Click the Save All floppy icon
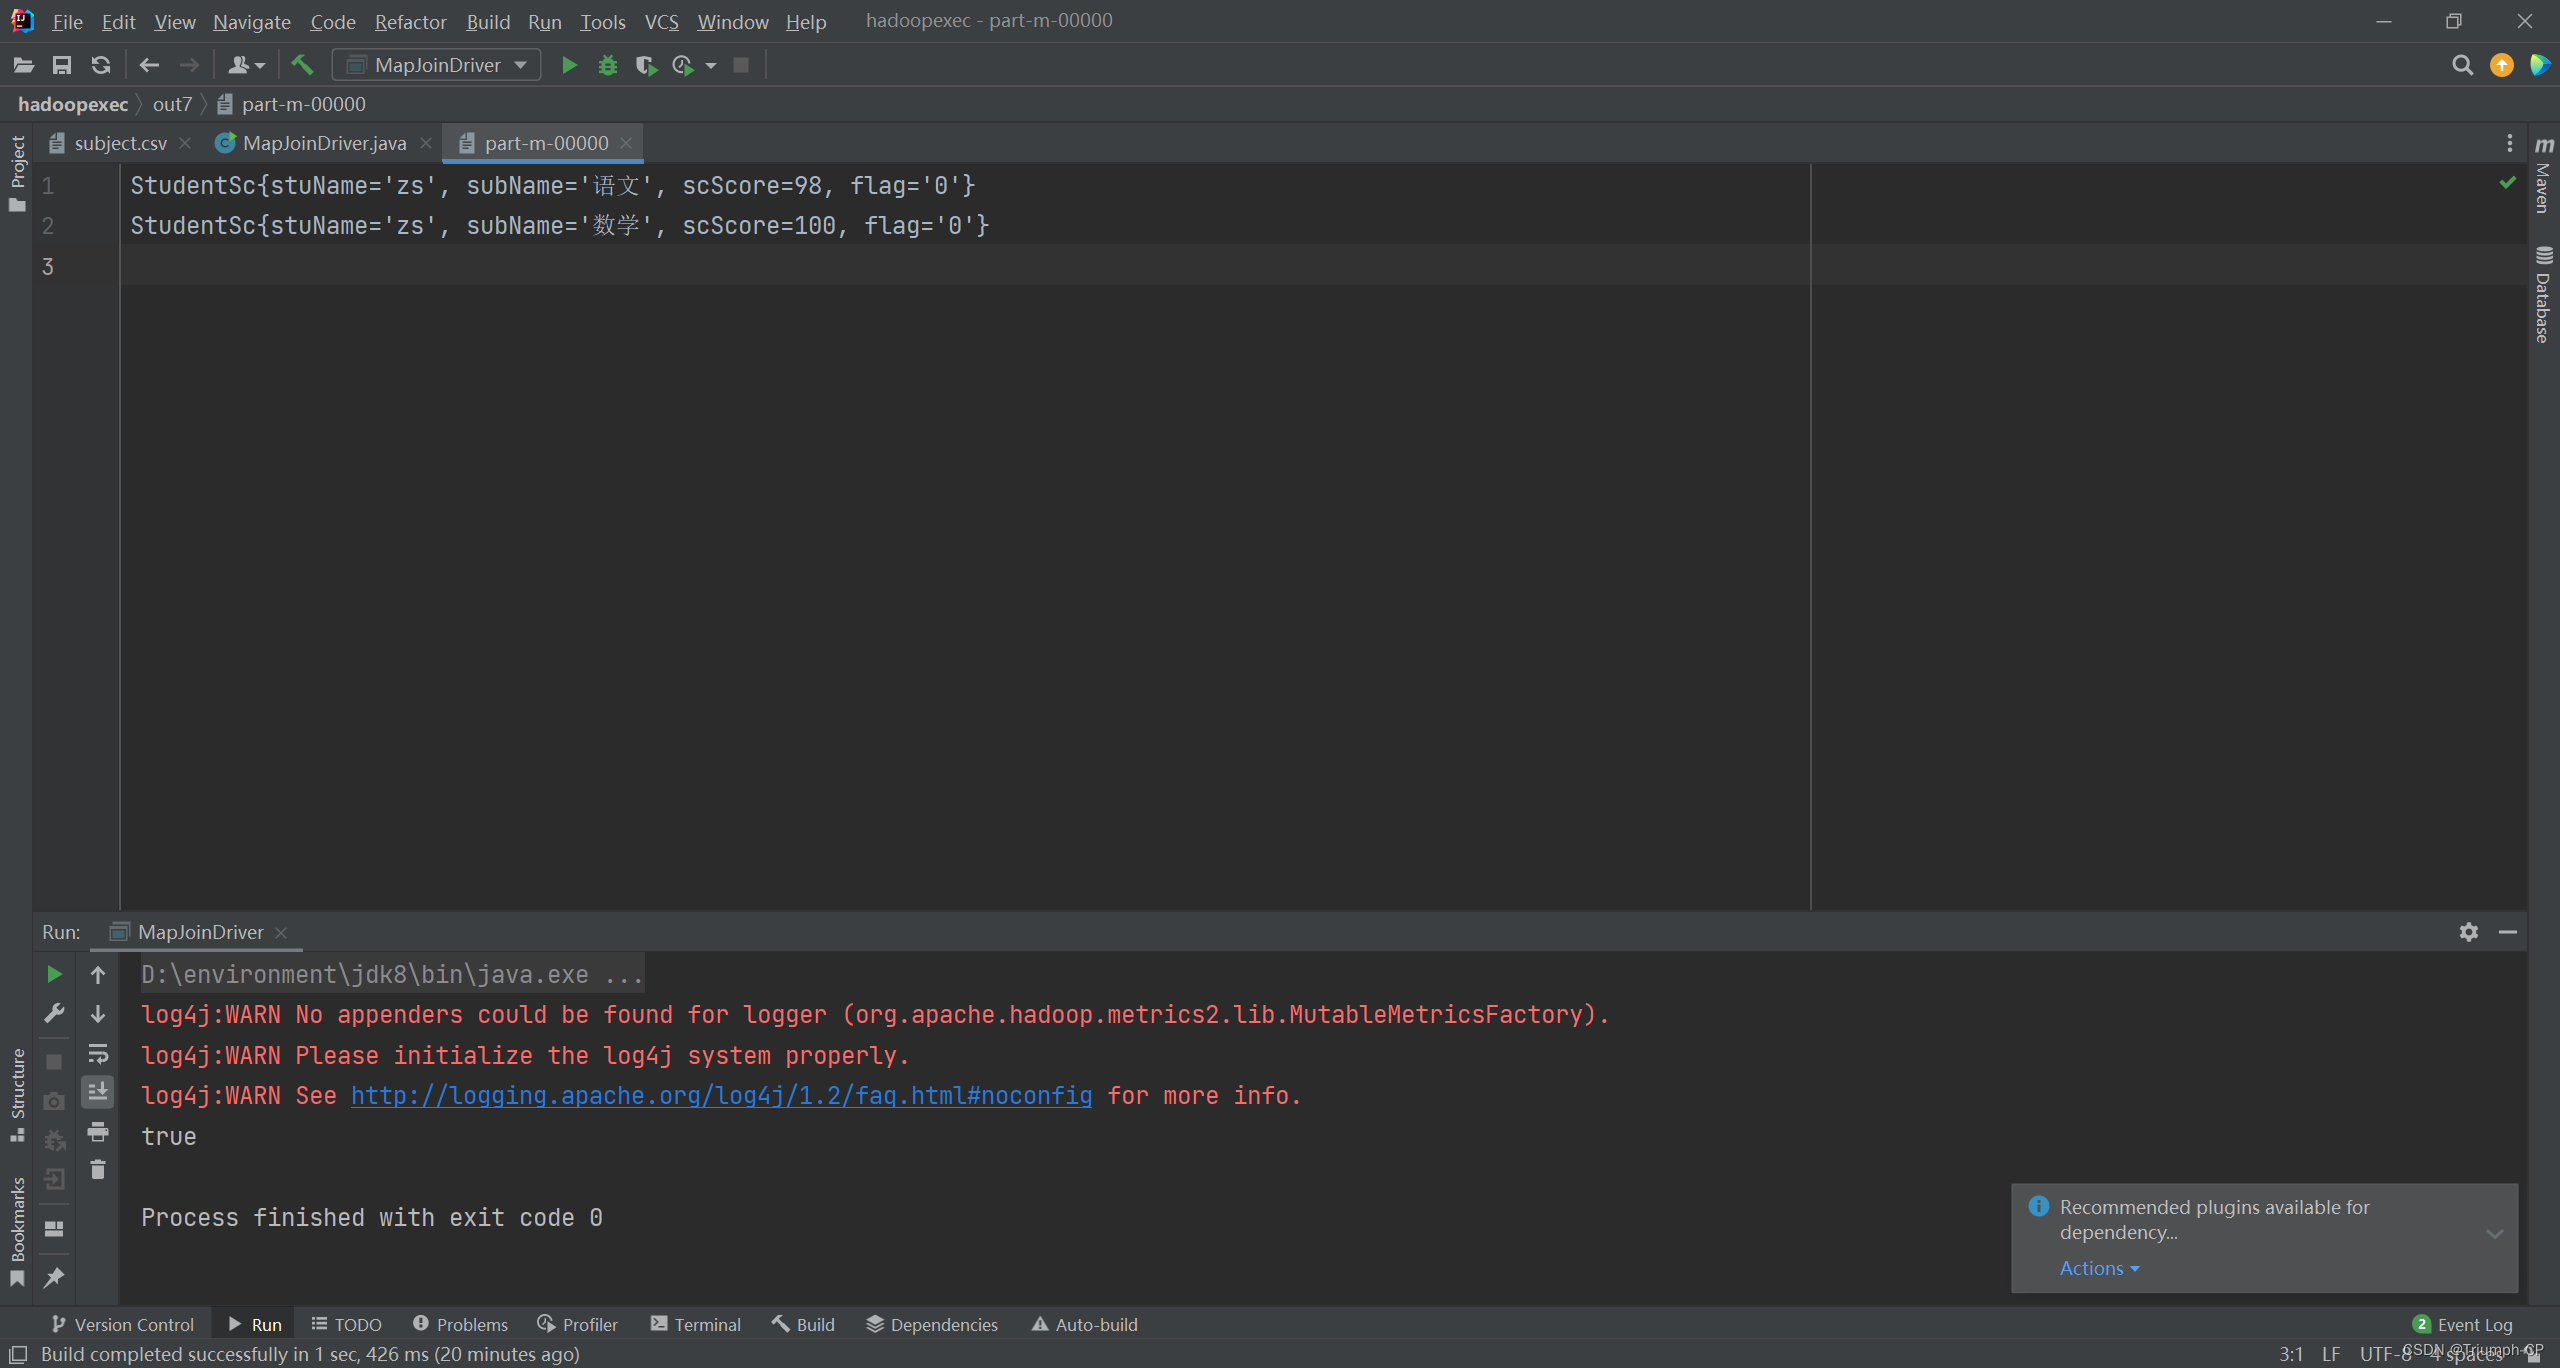 pos(62,65)
